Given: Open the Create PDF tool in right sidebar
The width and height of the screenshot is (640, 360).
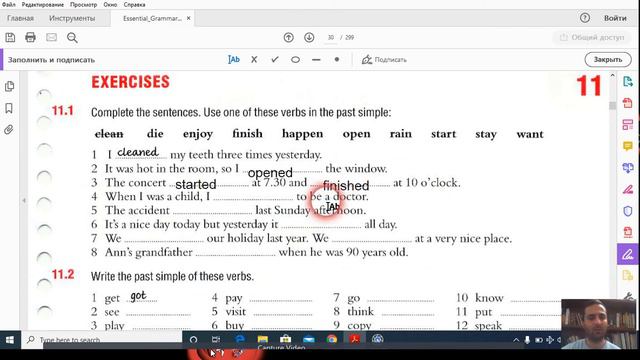Looking at the screenshot, I should pos(628,103).
